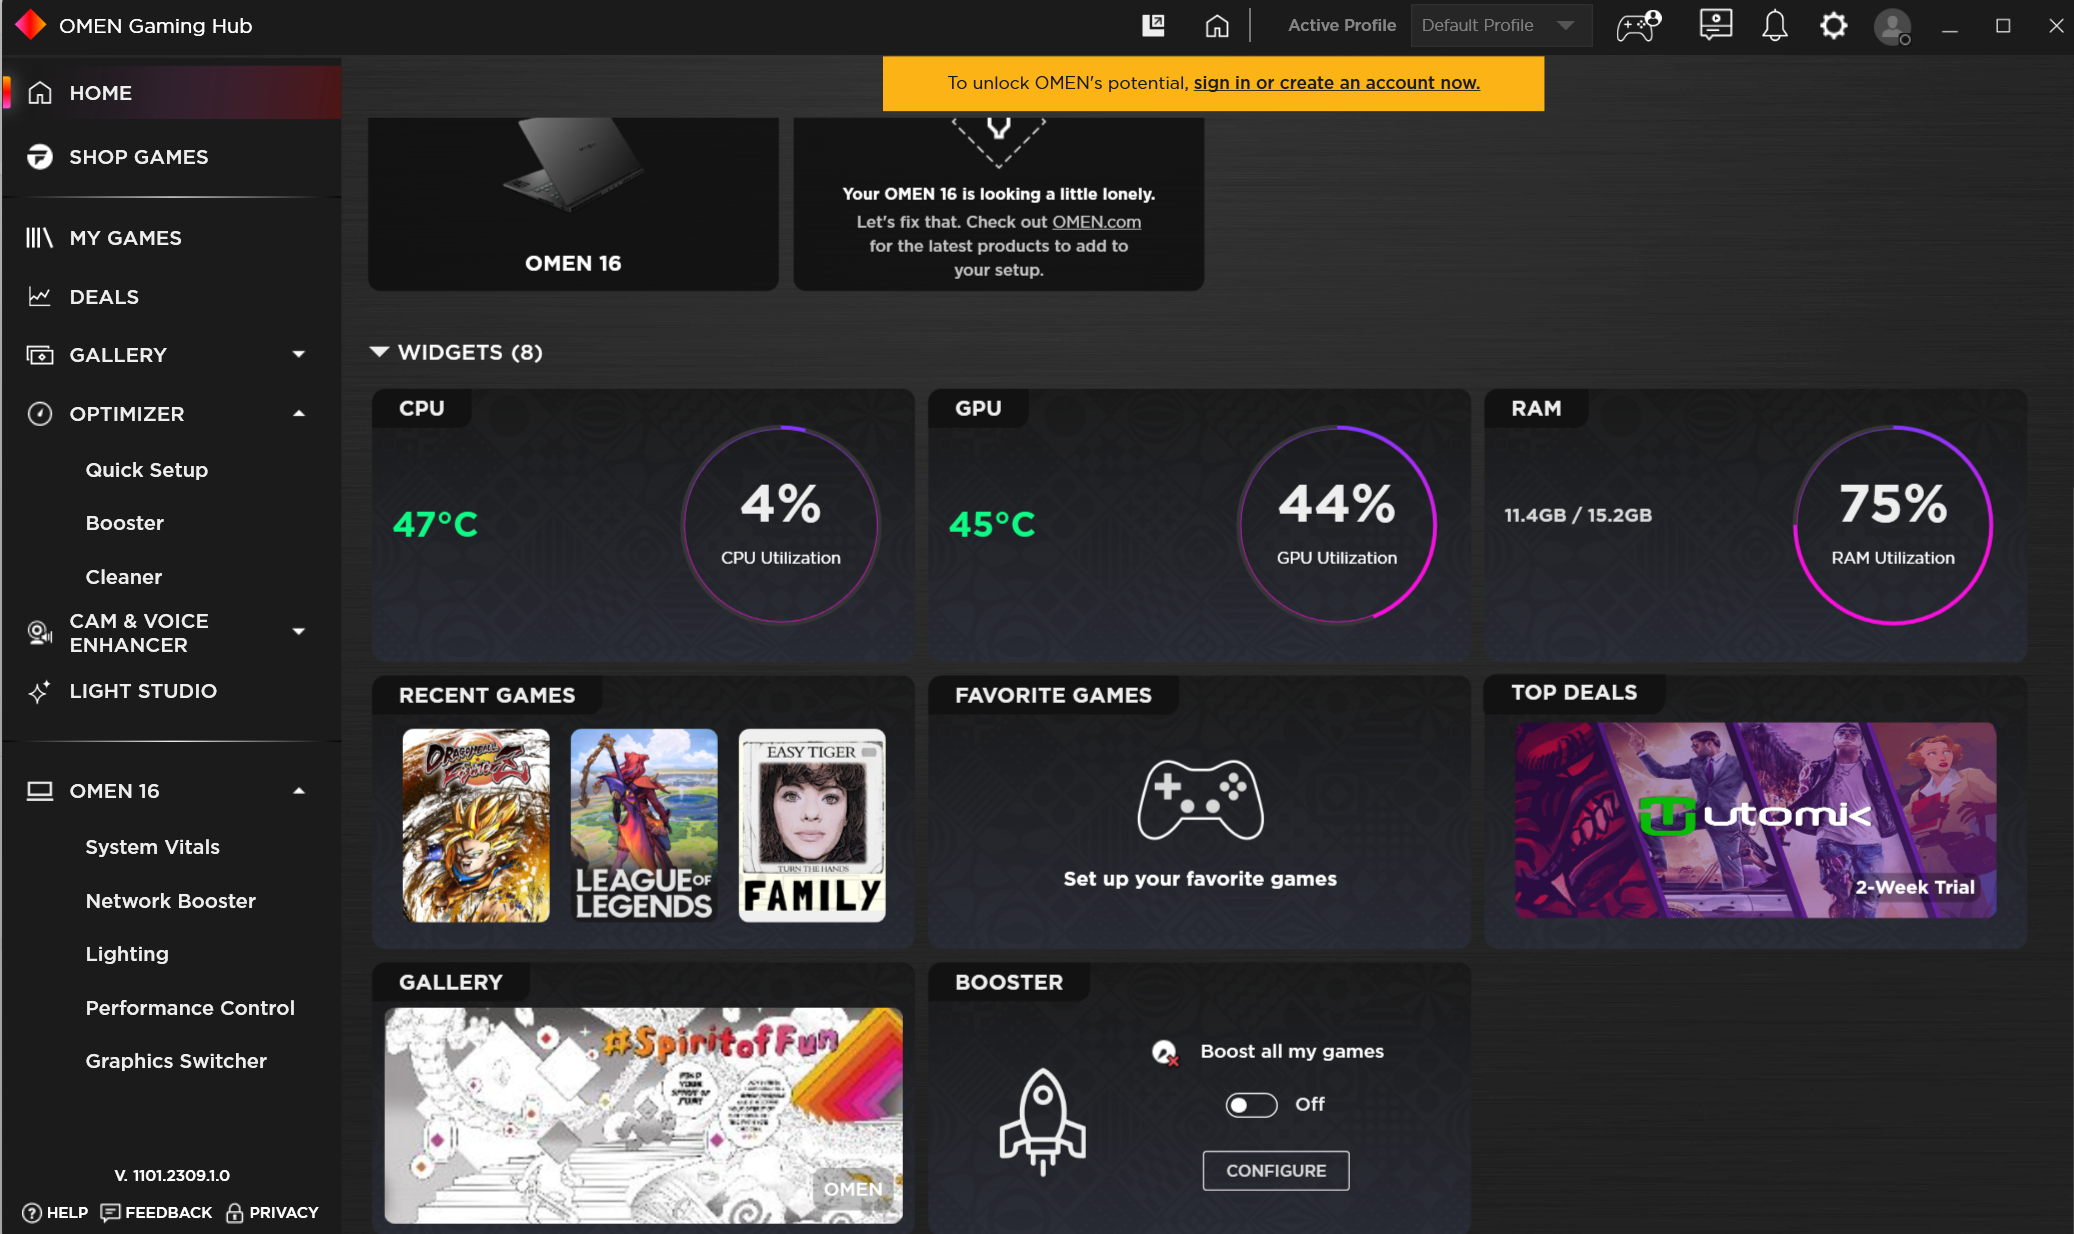Screen dimensions: 2074x1234
Task: Open Graphics Switcher
Action: pyautogui.click(x=176, y=1061)
